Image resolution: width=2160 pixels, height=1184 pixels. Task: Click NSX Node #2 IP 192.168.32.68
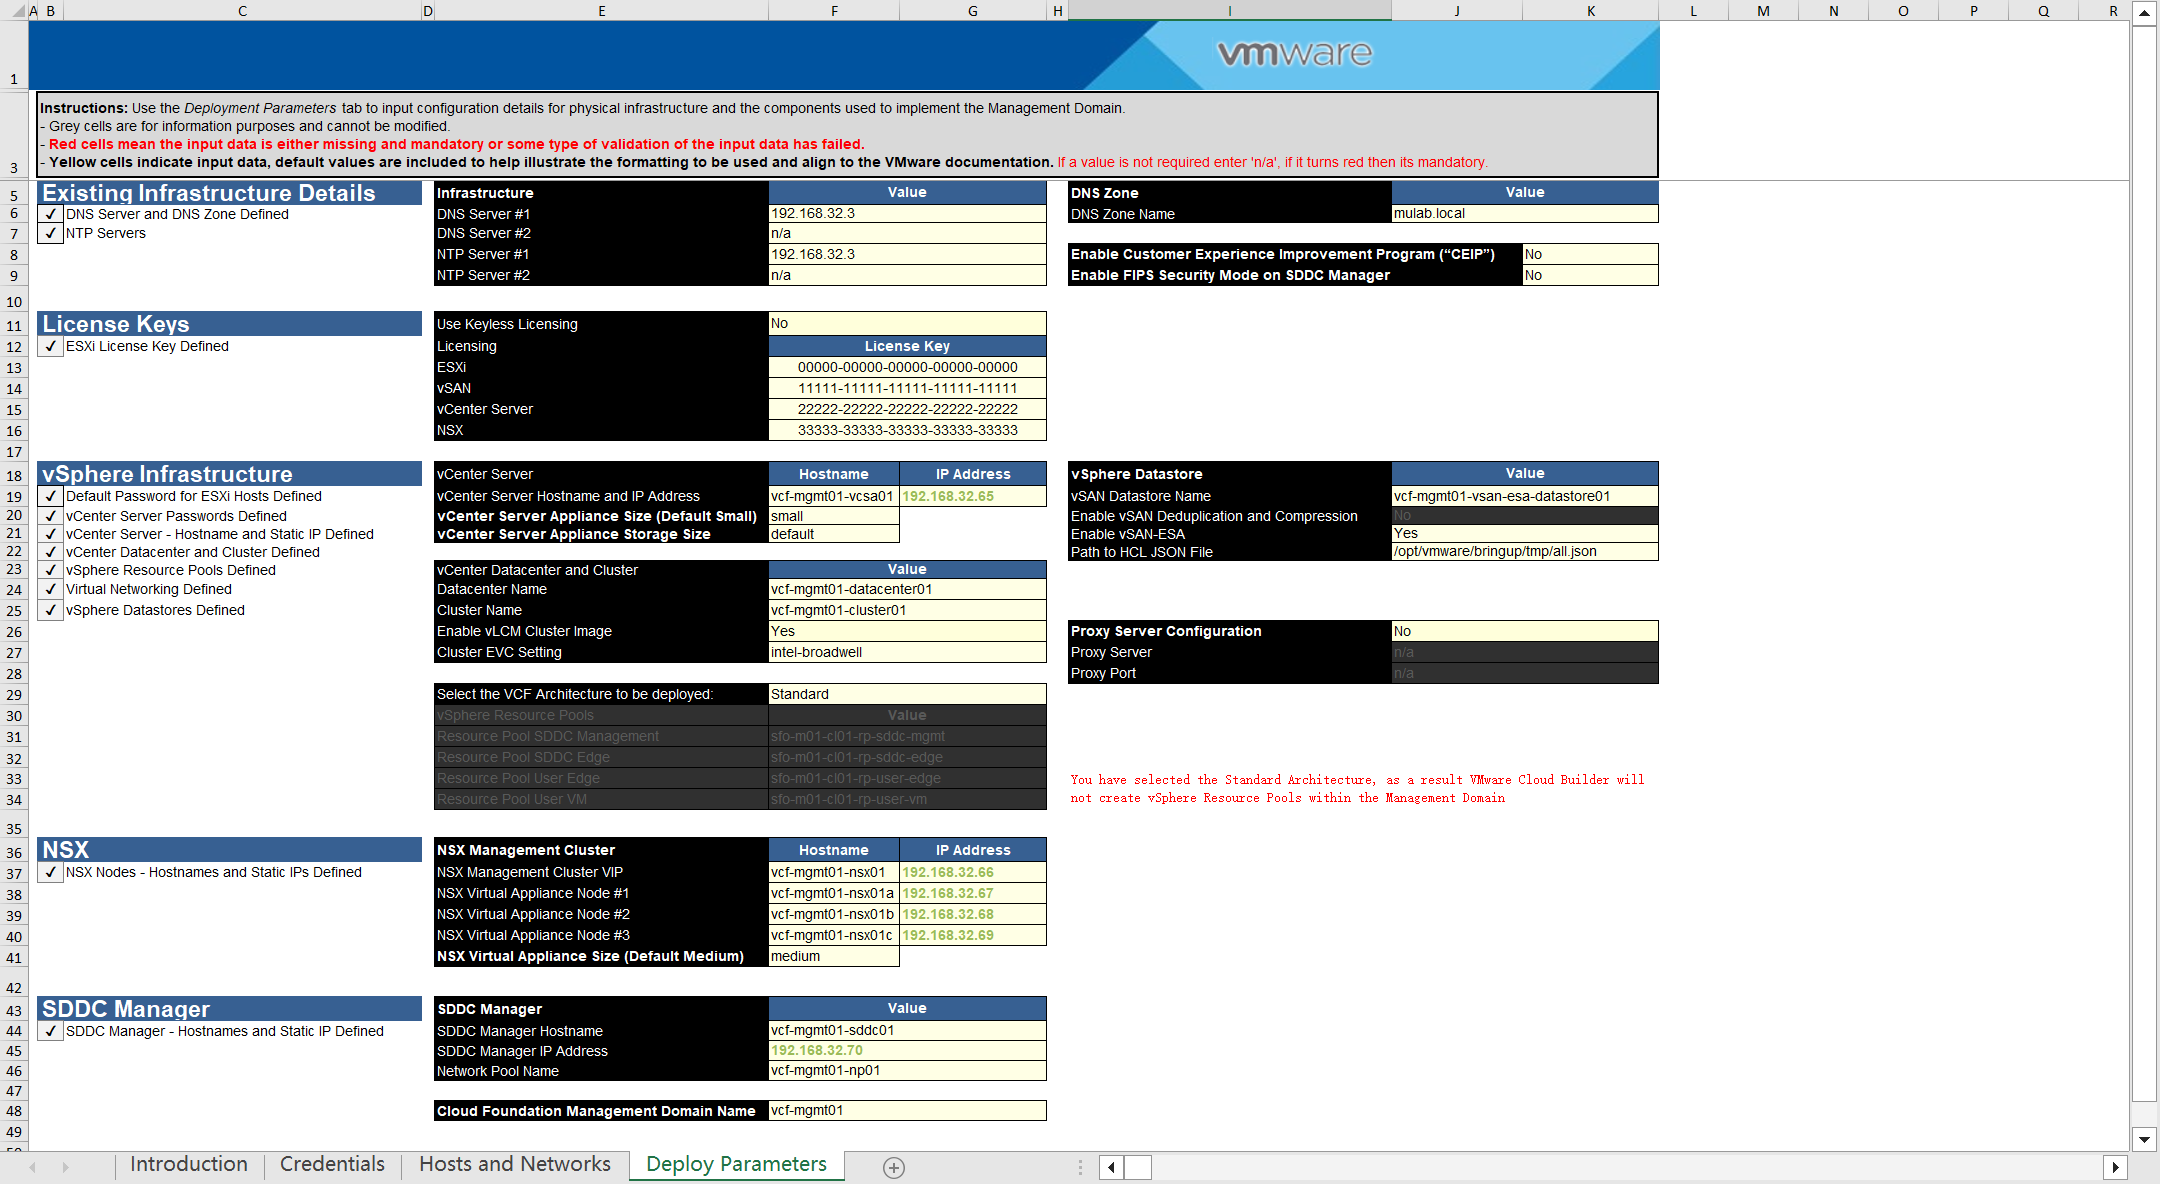(973, 914)
